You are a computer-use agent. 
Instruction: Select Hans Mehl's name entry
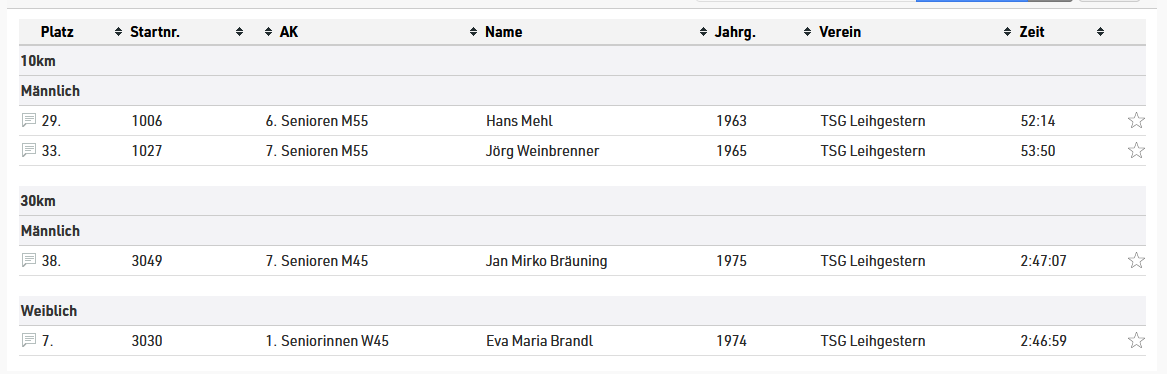[x=519, y=121]
